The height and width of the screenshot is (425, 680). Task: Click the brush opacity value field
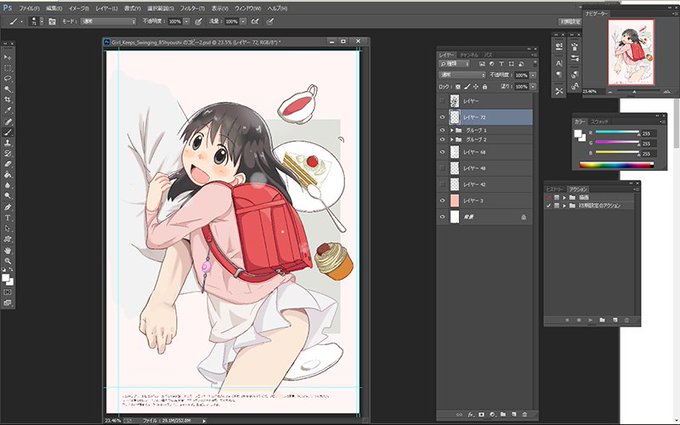tap(175, 21)
